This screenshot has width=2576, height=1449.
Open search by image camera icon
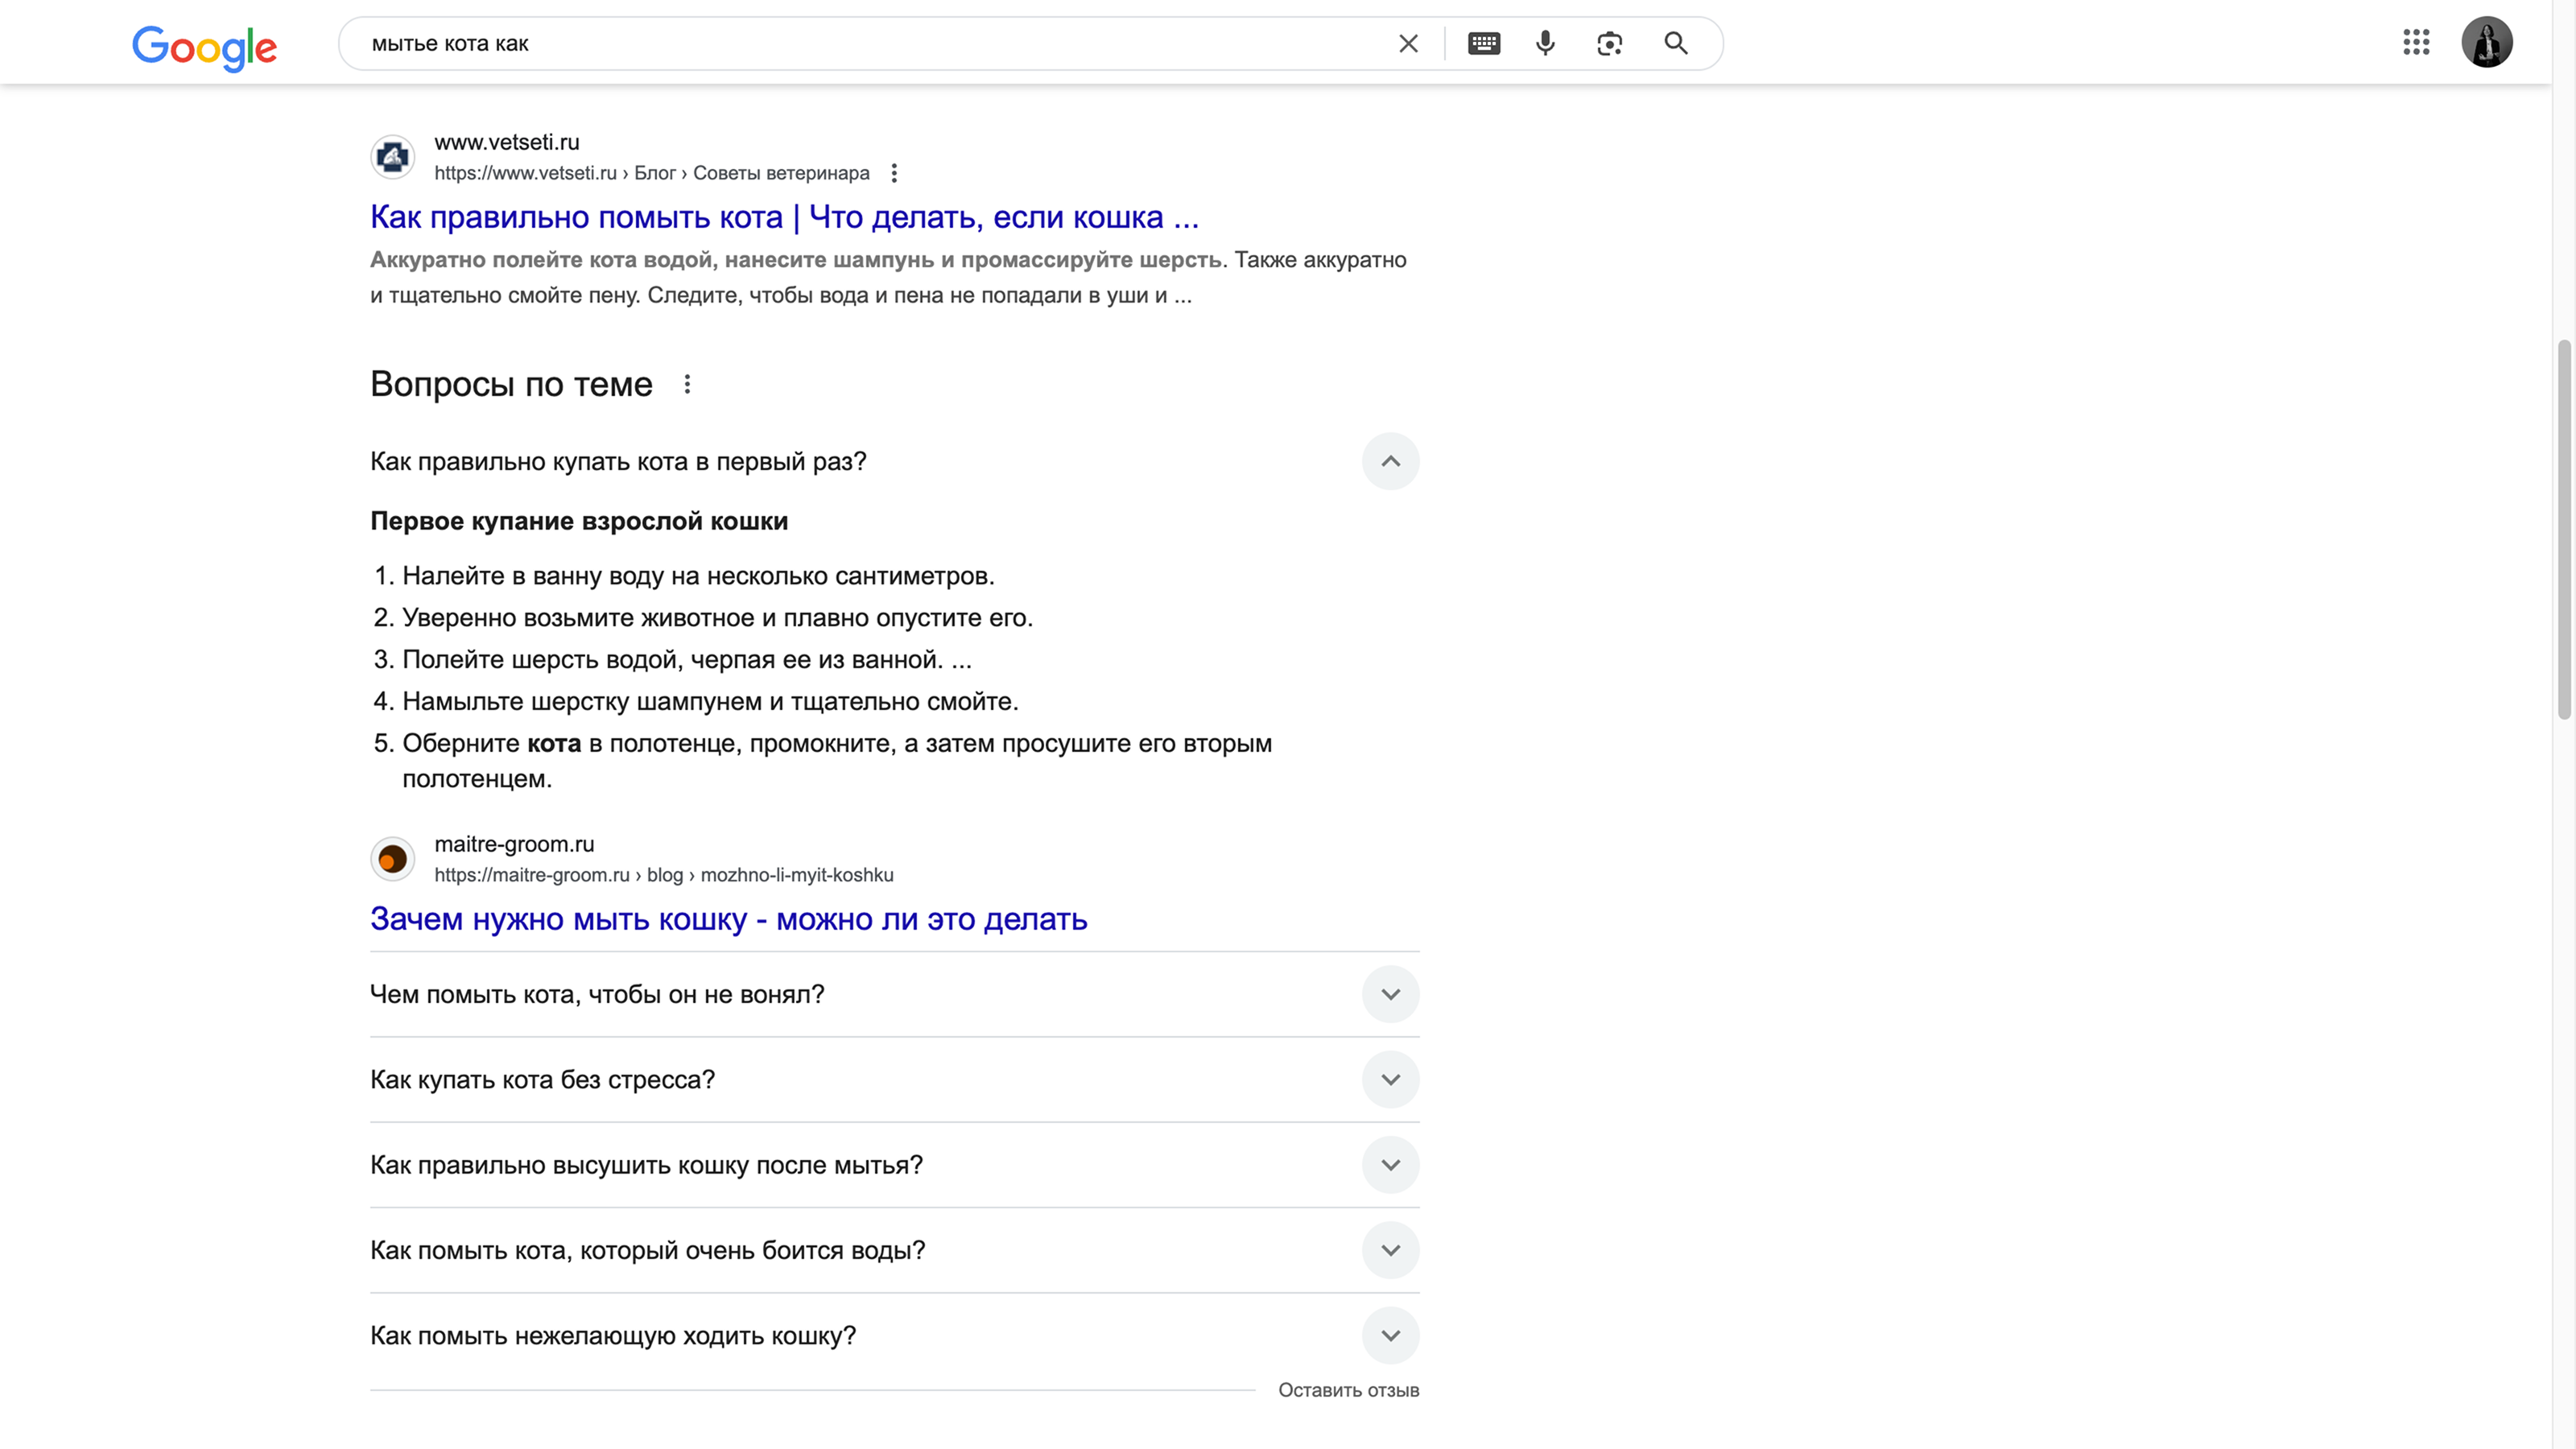click(x=1609, y=44)
